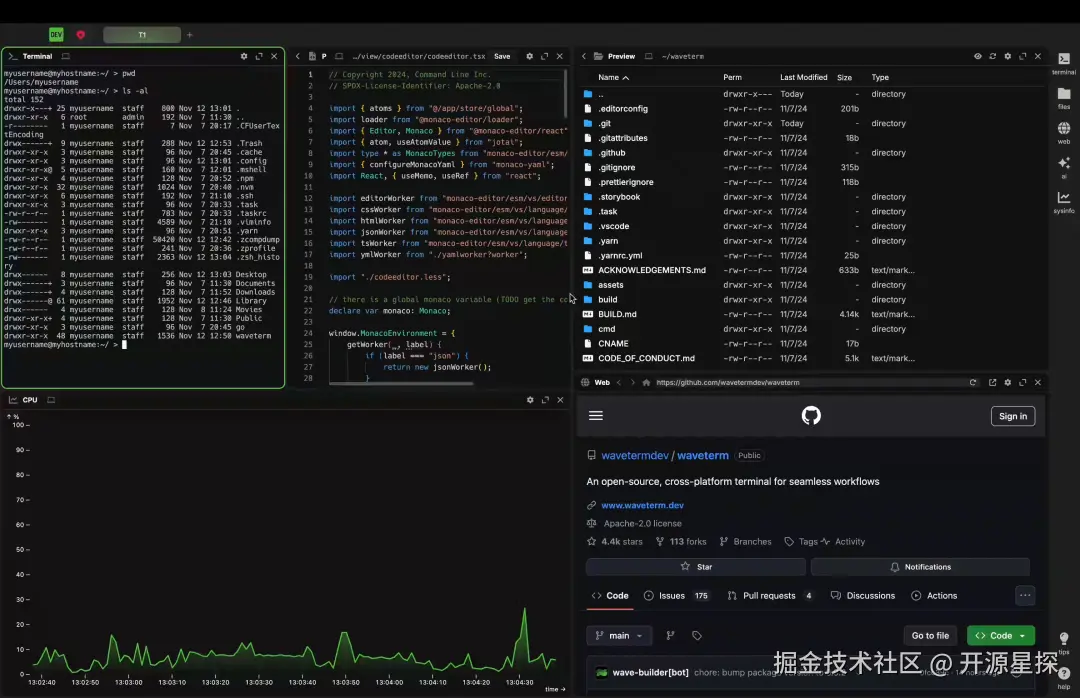1080x698 pixels.
Task: Open the www.waveterm.dev link
Action: click(643, 505)
